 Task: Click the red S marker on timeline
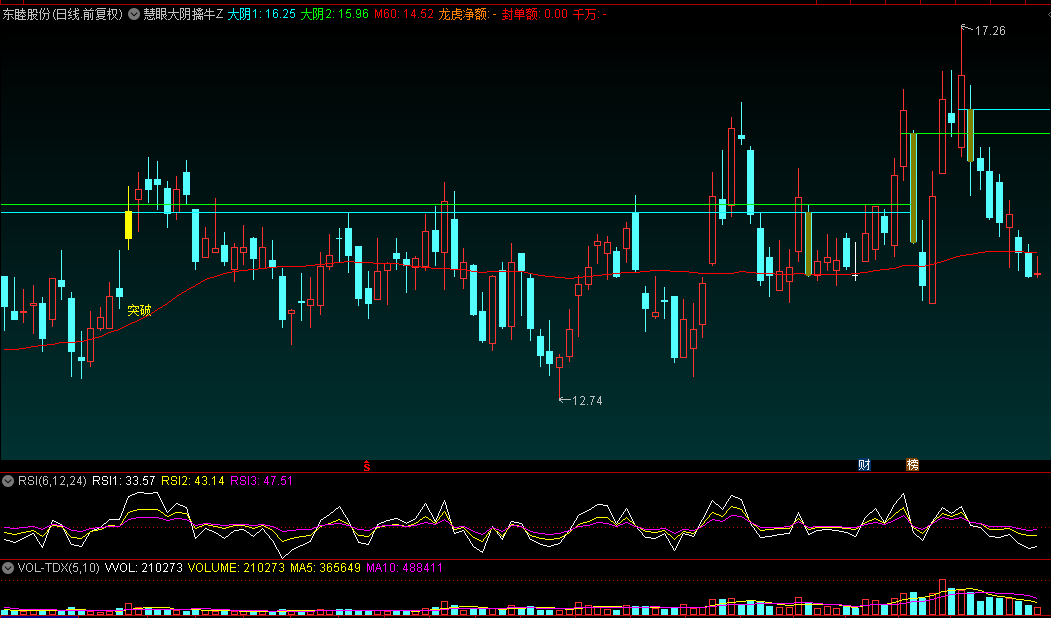[x=367, y=466]
